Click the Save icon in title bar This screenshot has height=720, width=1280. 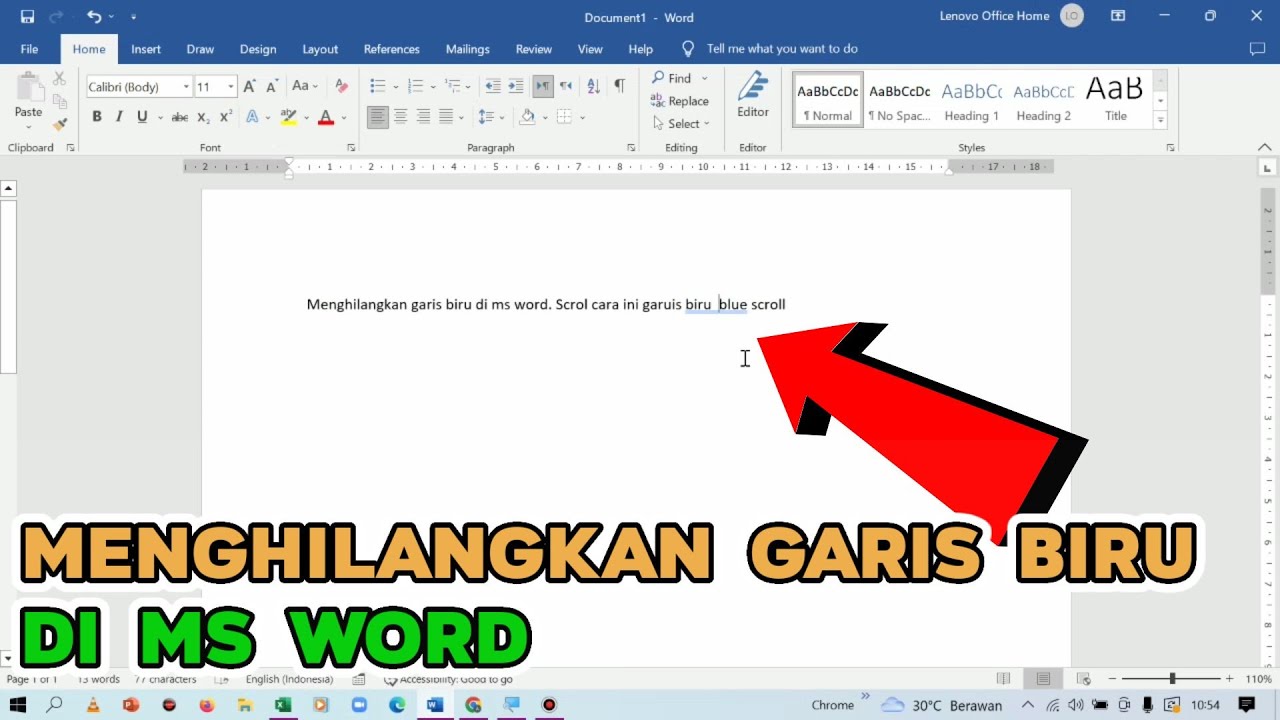pyautogui.click(x=27, y=16)
